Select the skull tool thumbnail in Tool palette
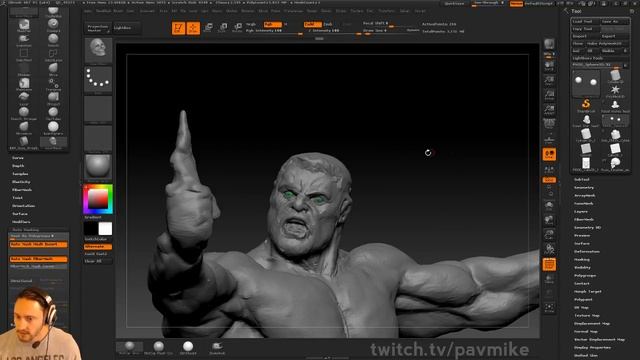The height and width of the screenshot is (360, 640). (615, 164)
